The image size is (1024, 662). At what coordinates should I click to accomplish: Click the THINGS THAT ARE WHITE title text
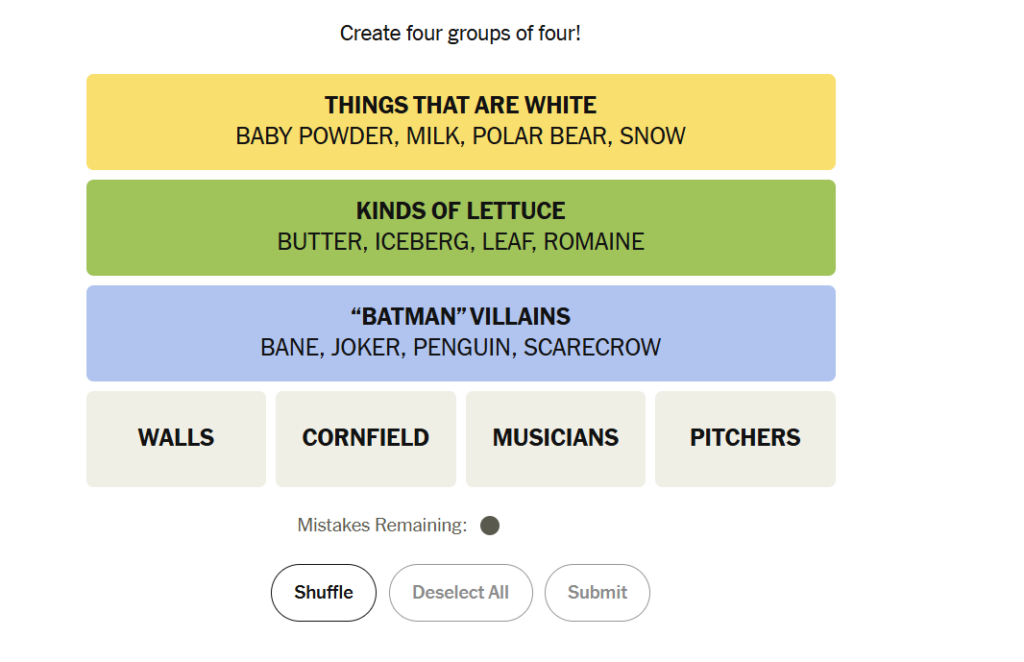(460, 105)
